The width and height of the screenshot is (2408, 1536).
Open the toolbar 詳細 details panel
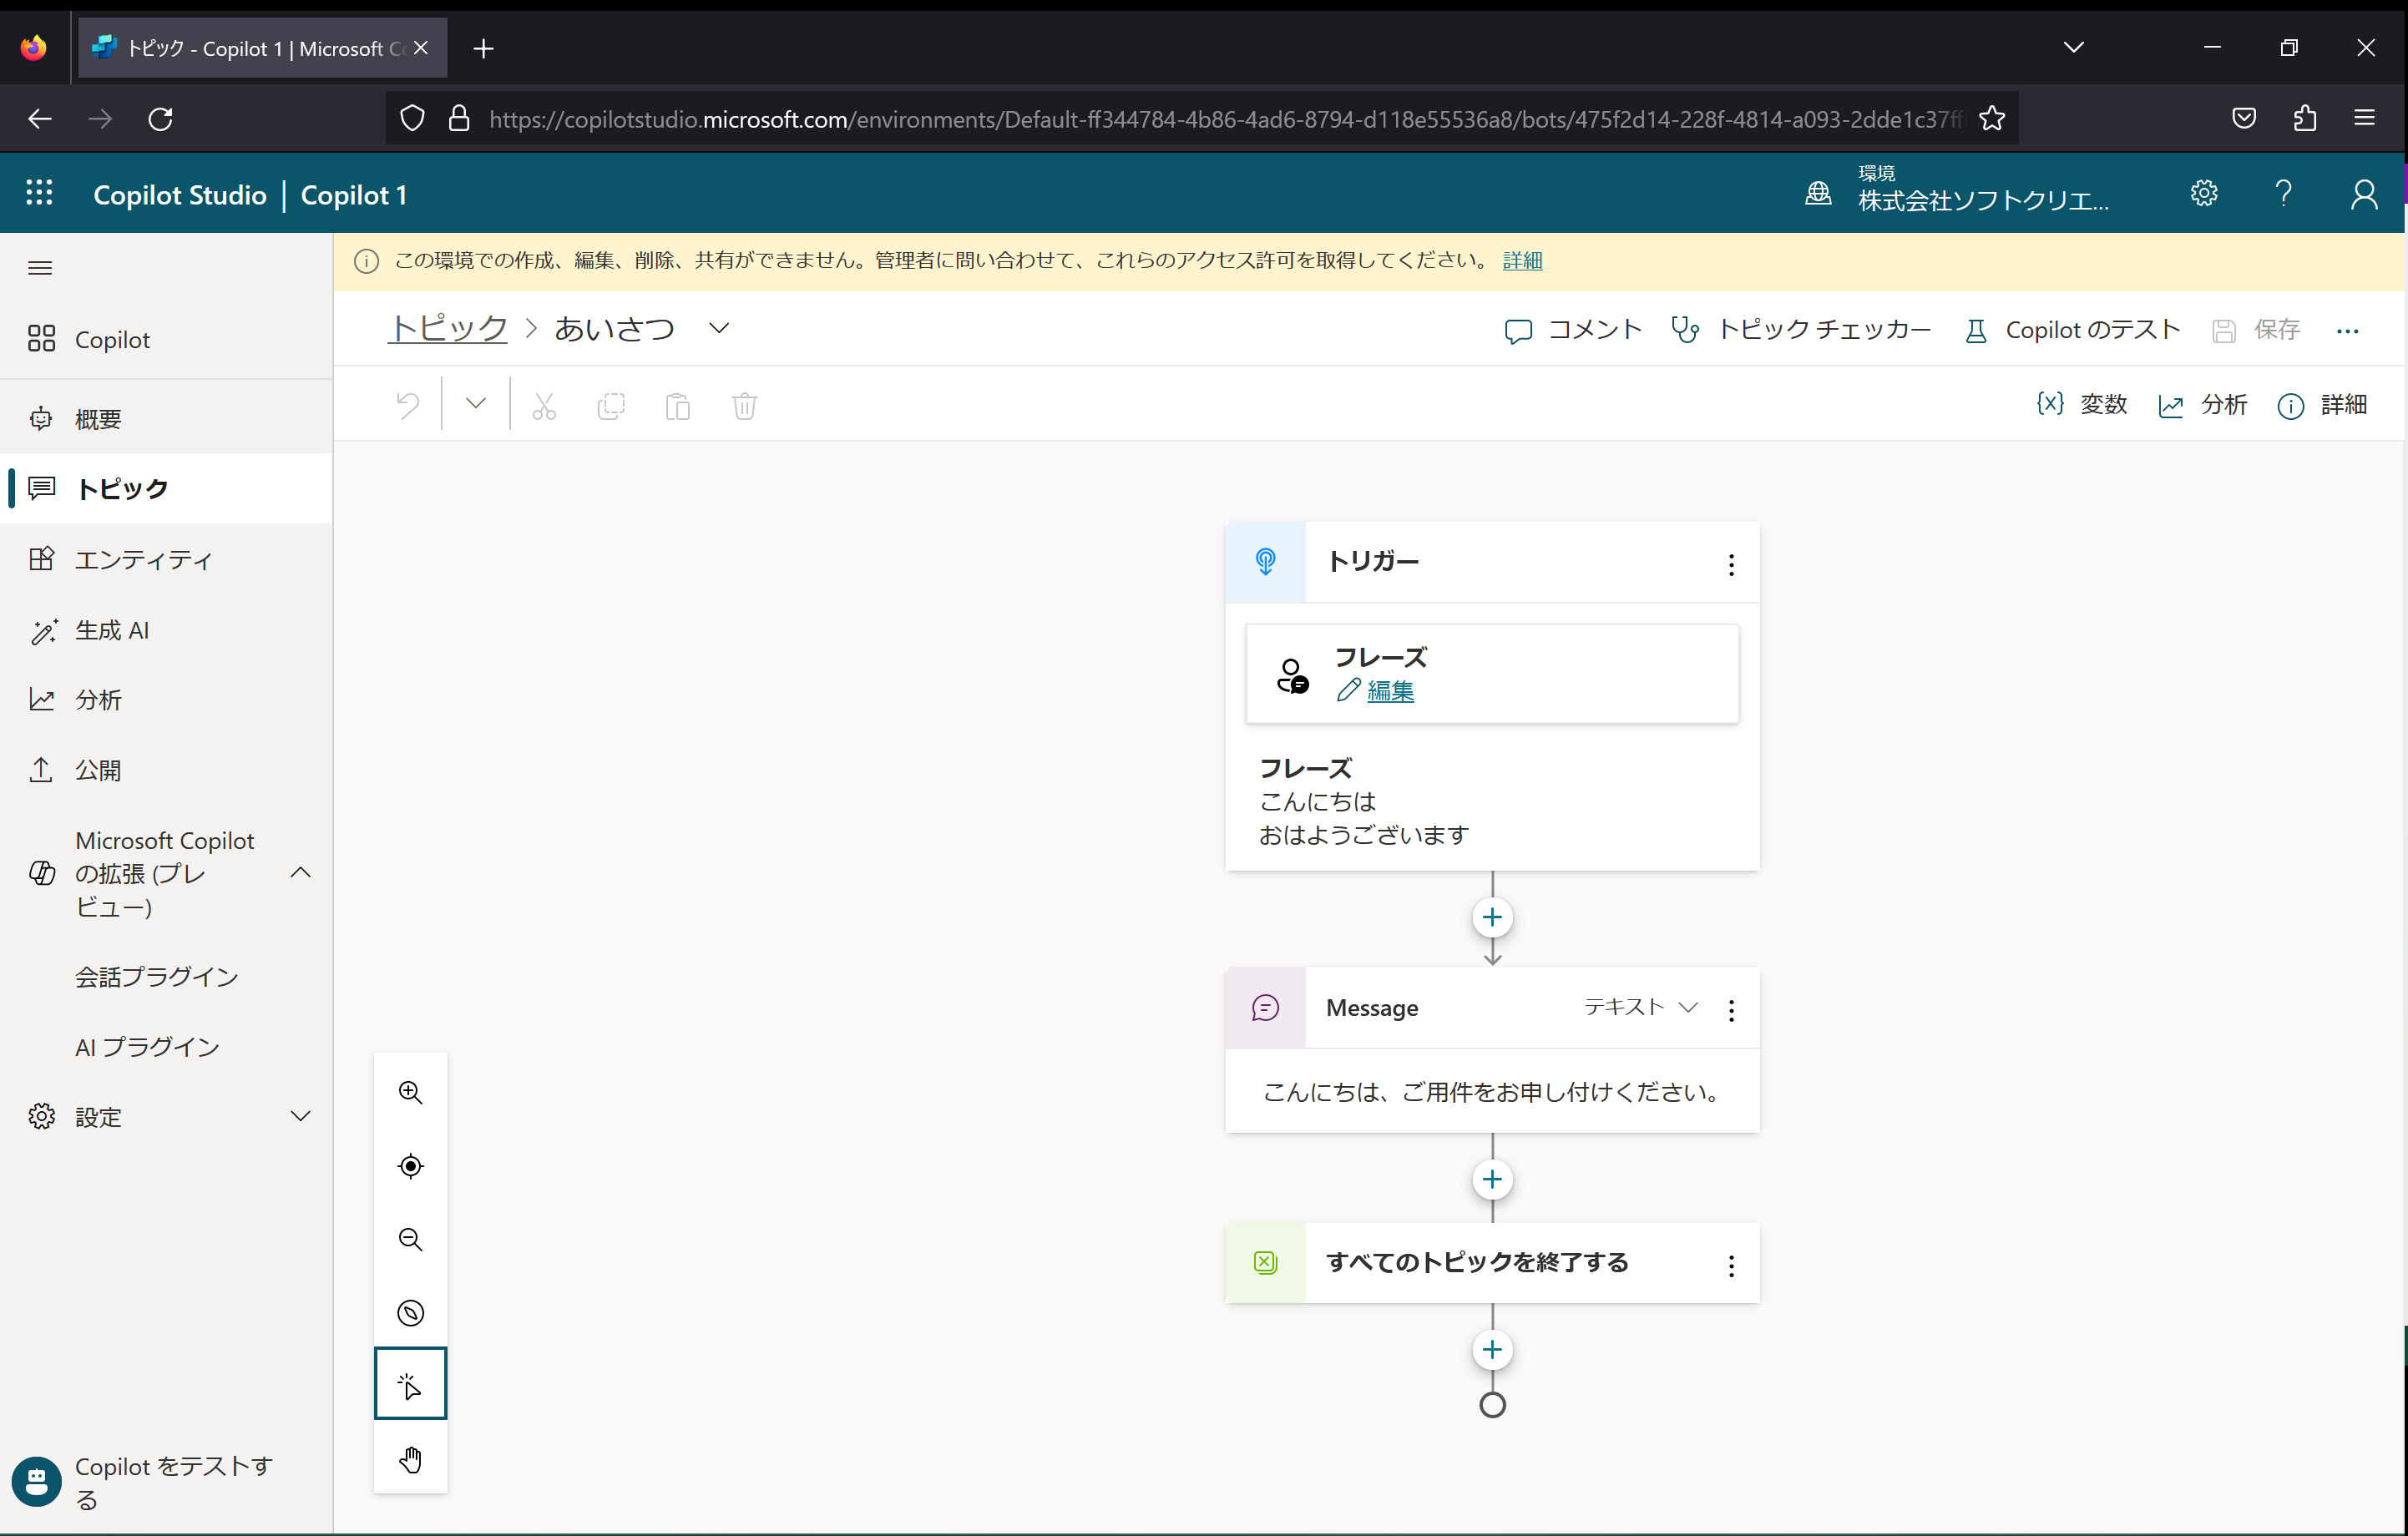(x=2322, y=405)
